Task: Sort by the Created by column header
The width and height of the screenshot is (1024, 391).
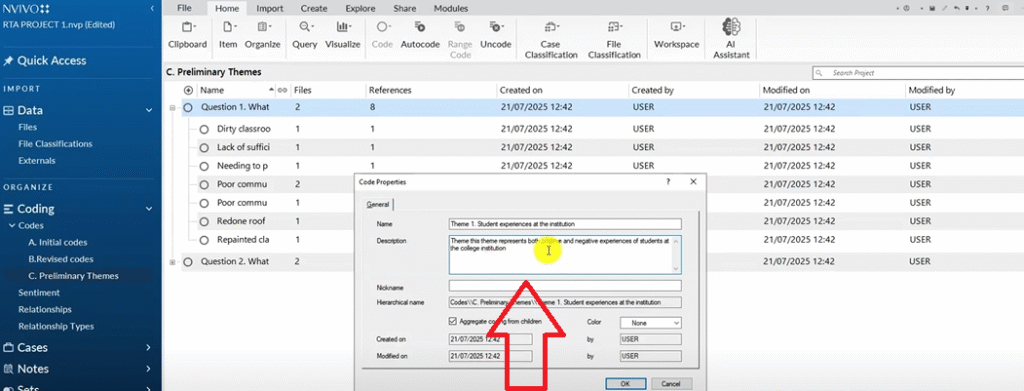Action: [652, 90]
